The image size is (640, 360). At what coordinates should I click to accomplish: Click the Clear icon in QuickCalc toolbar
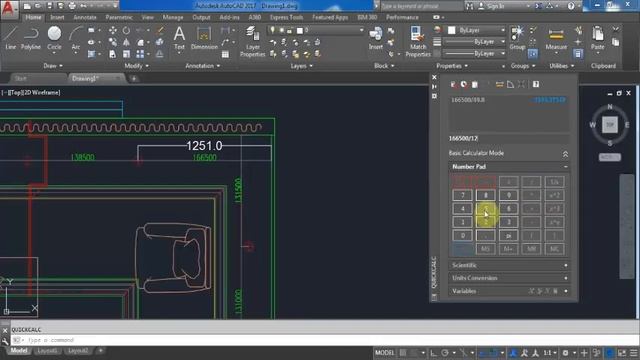454,84
